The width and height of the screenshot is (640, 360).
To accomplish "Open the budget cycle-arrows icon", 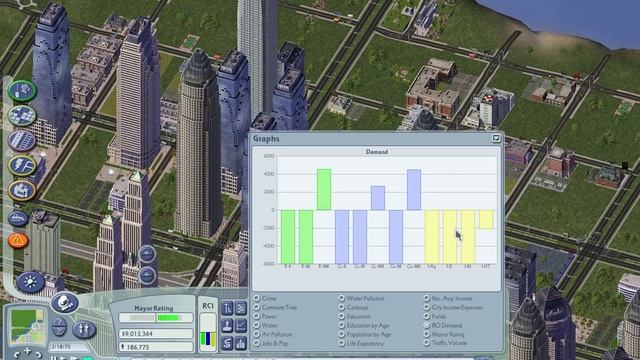I will click(227, 343).
